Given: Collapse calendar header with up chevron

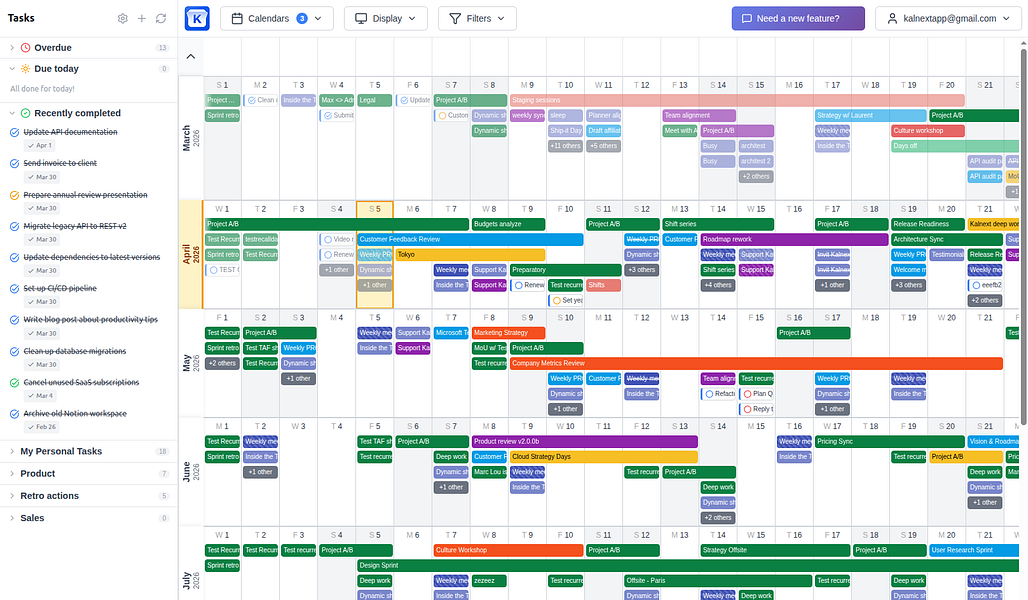Looking at the screenshot, I should [191, 56].
